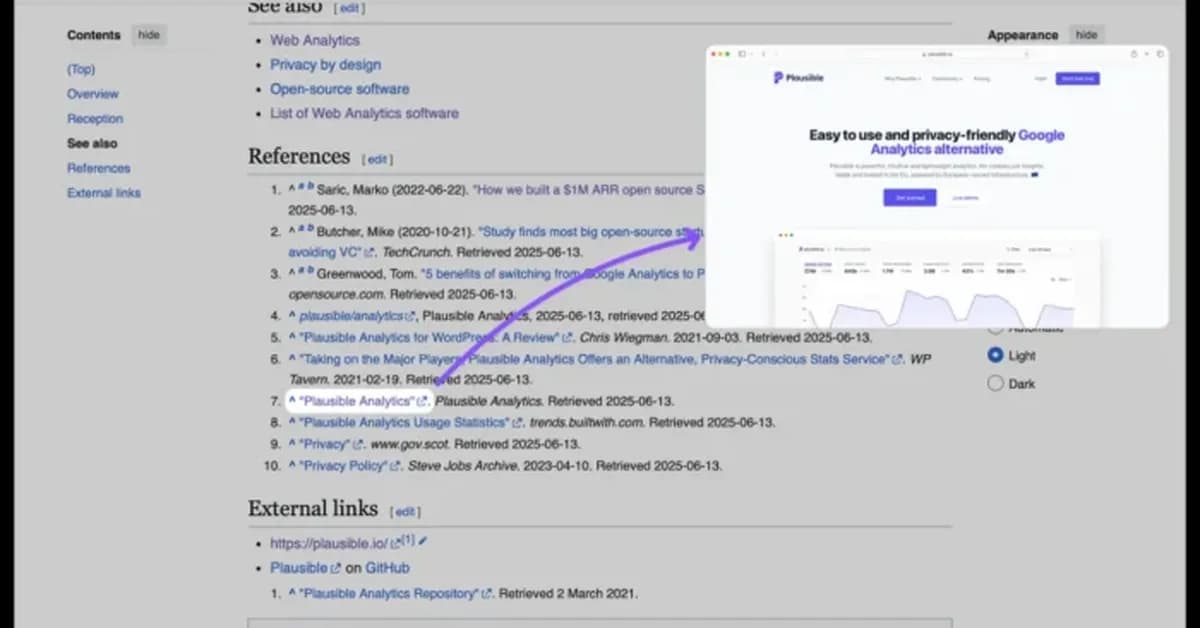
Task: Open the Safari sidebar icon
Action: point(742,53)
